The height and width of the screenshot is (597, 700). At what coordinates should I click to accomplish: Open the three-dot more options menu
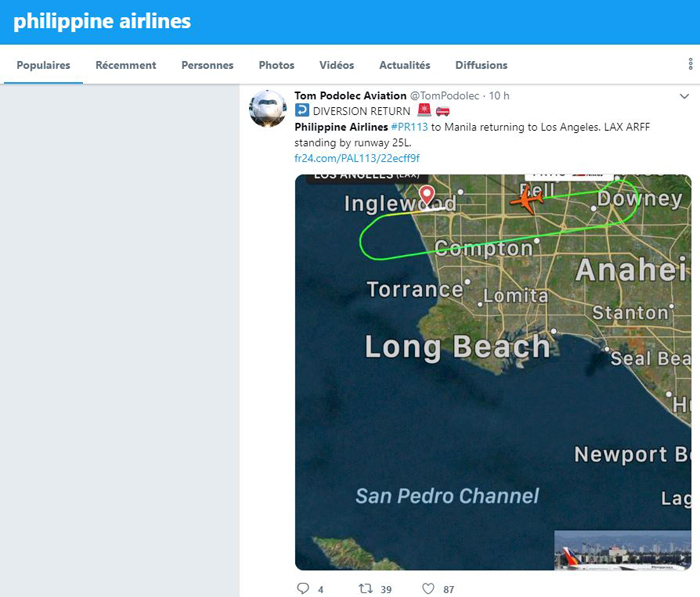[x=691, y=65]
